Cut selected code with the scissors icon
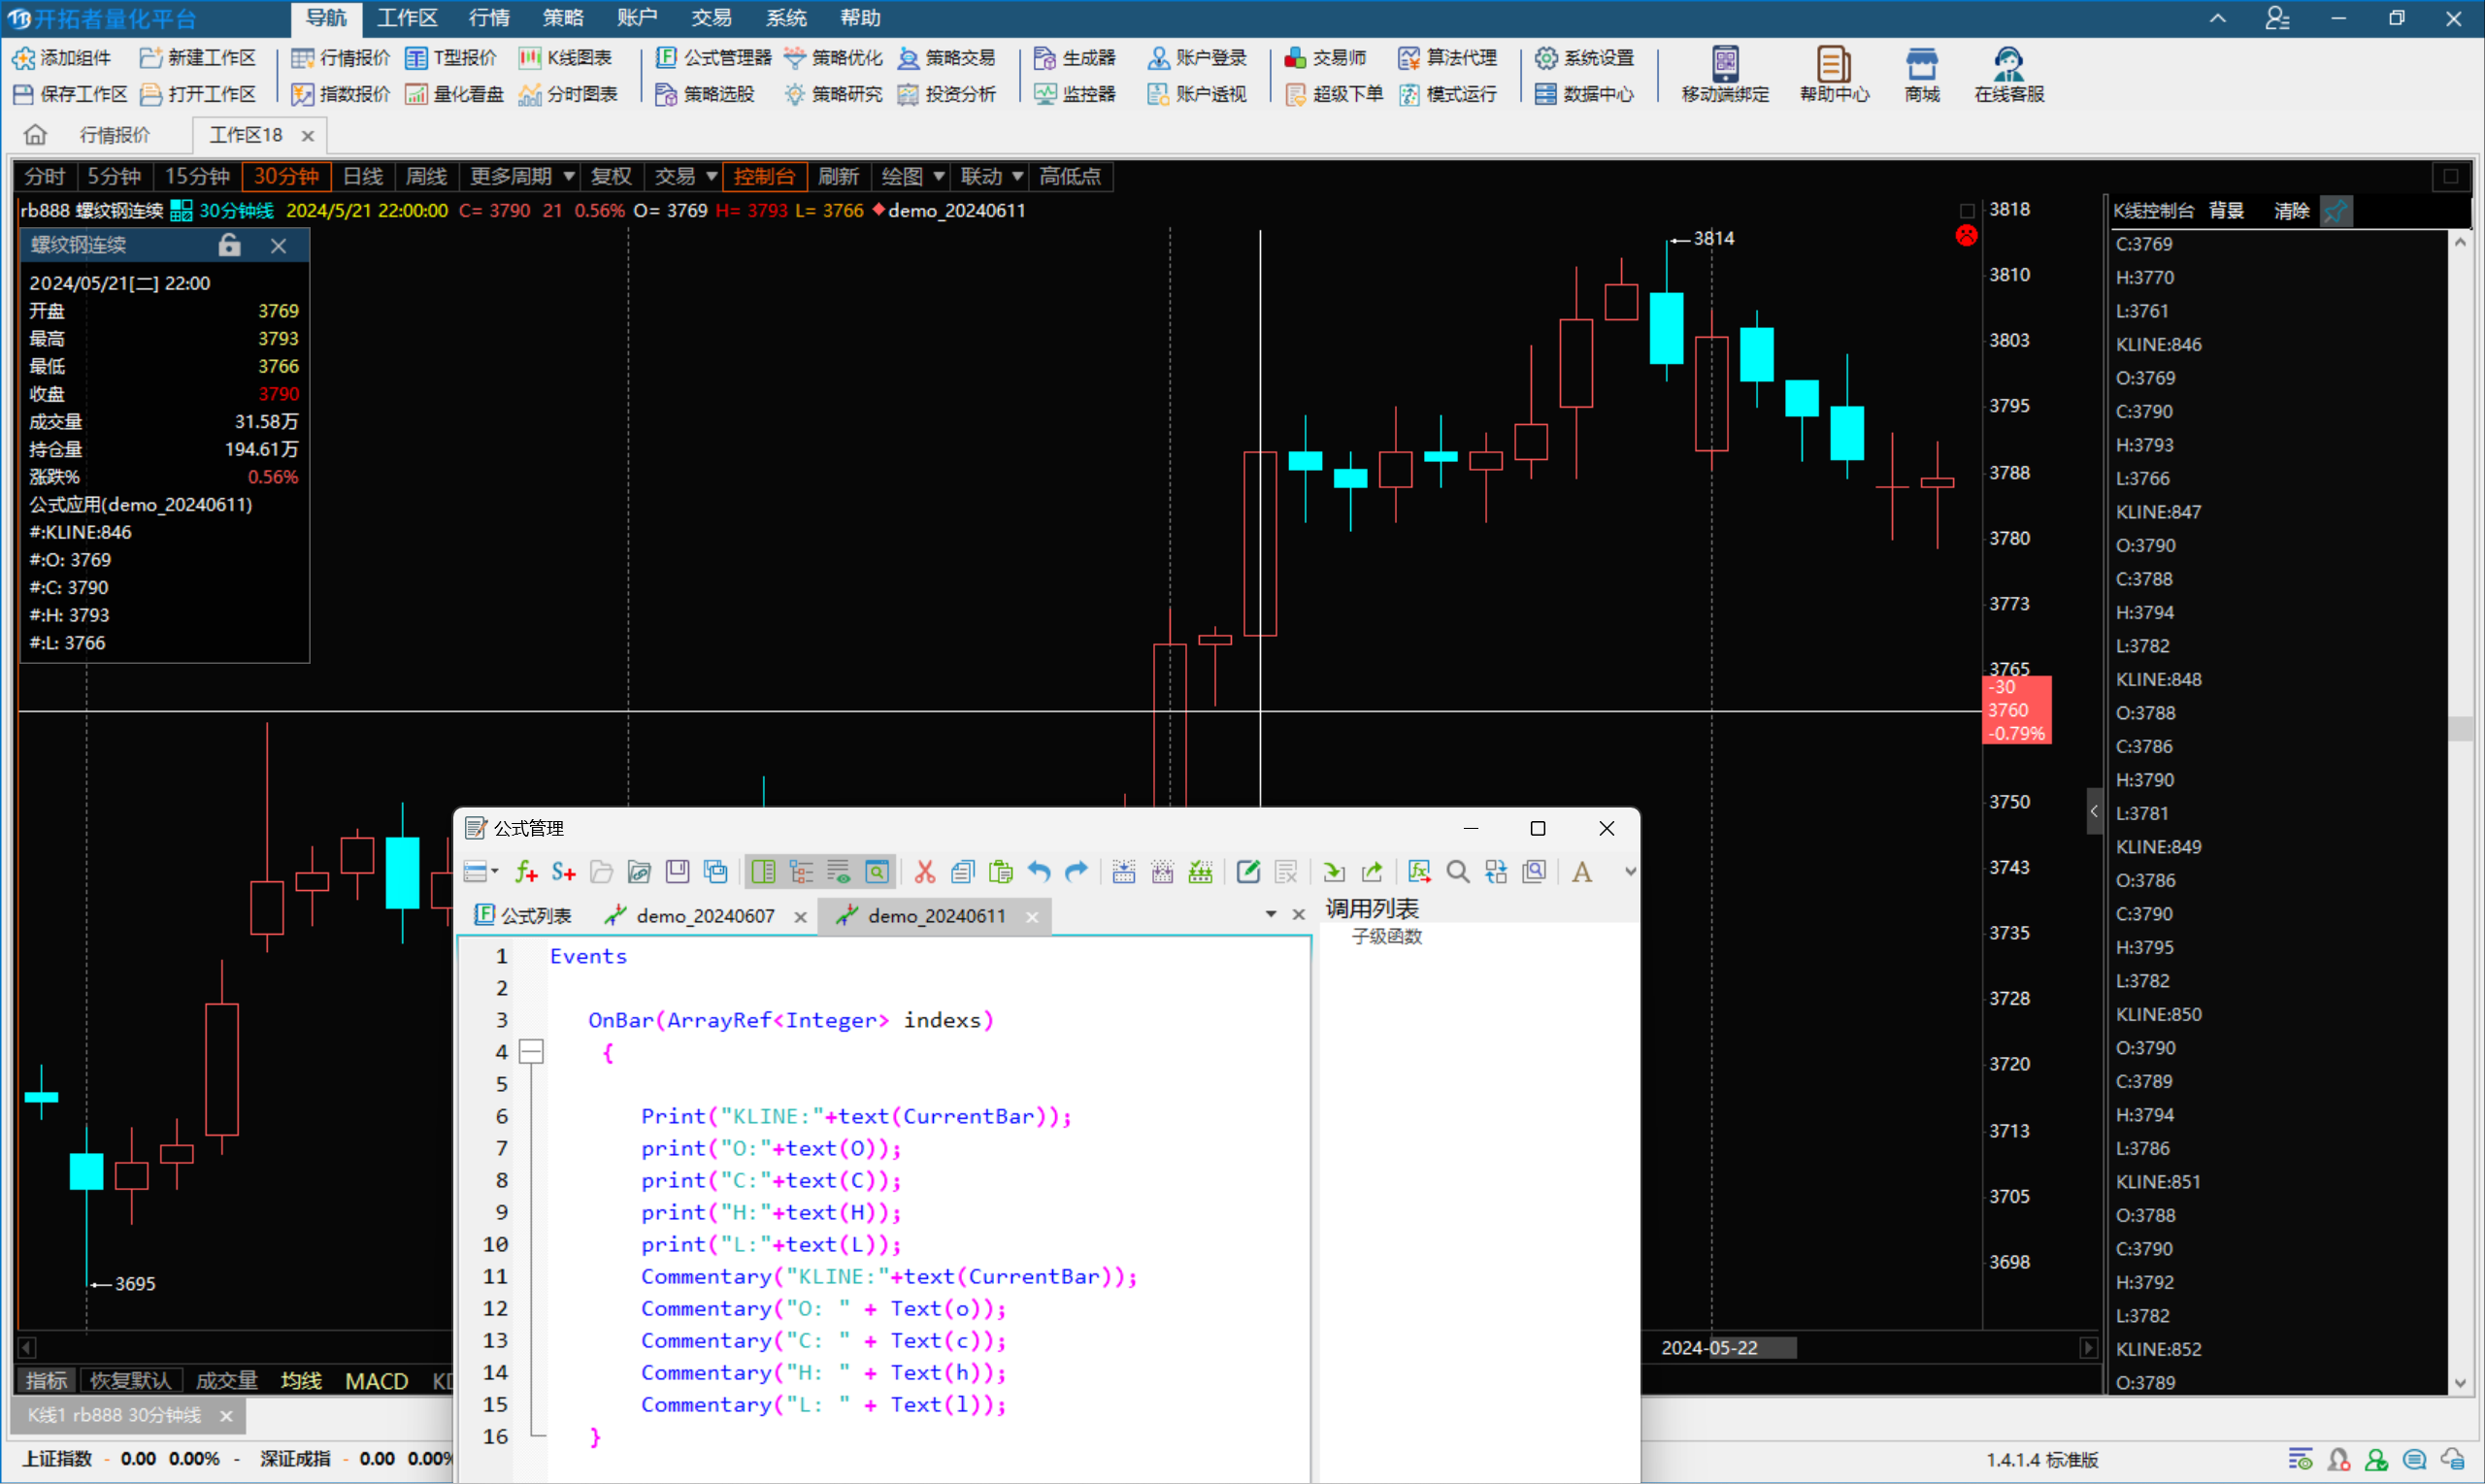This screenshot has height=1484, width=2485. (925, 872)
